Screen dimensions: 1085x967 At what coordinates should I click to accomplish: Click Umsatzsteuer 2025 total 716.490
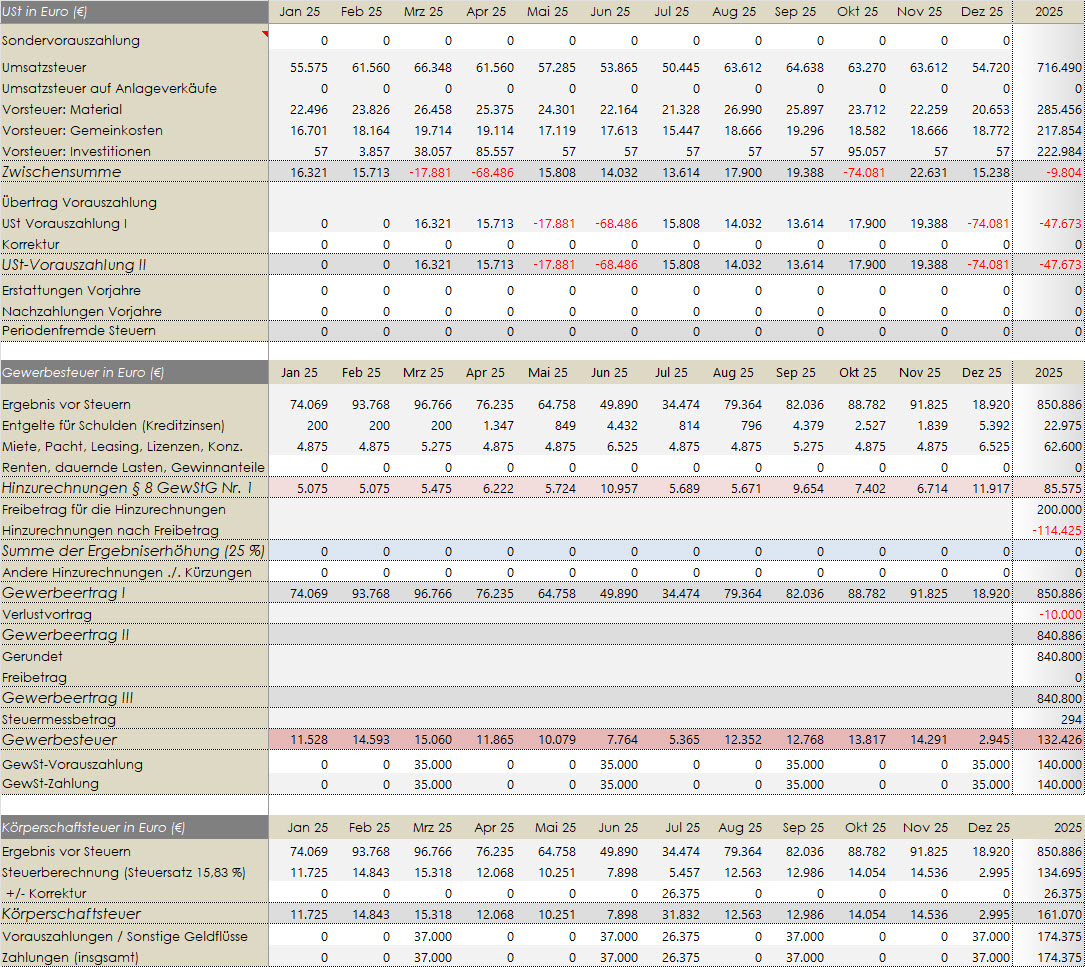1059,68
